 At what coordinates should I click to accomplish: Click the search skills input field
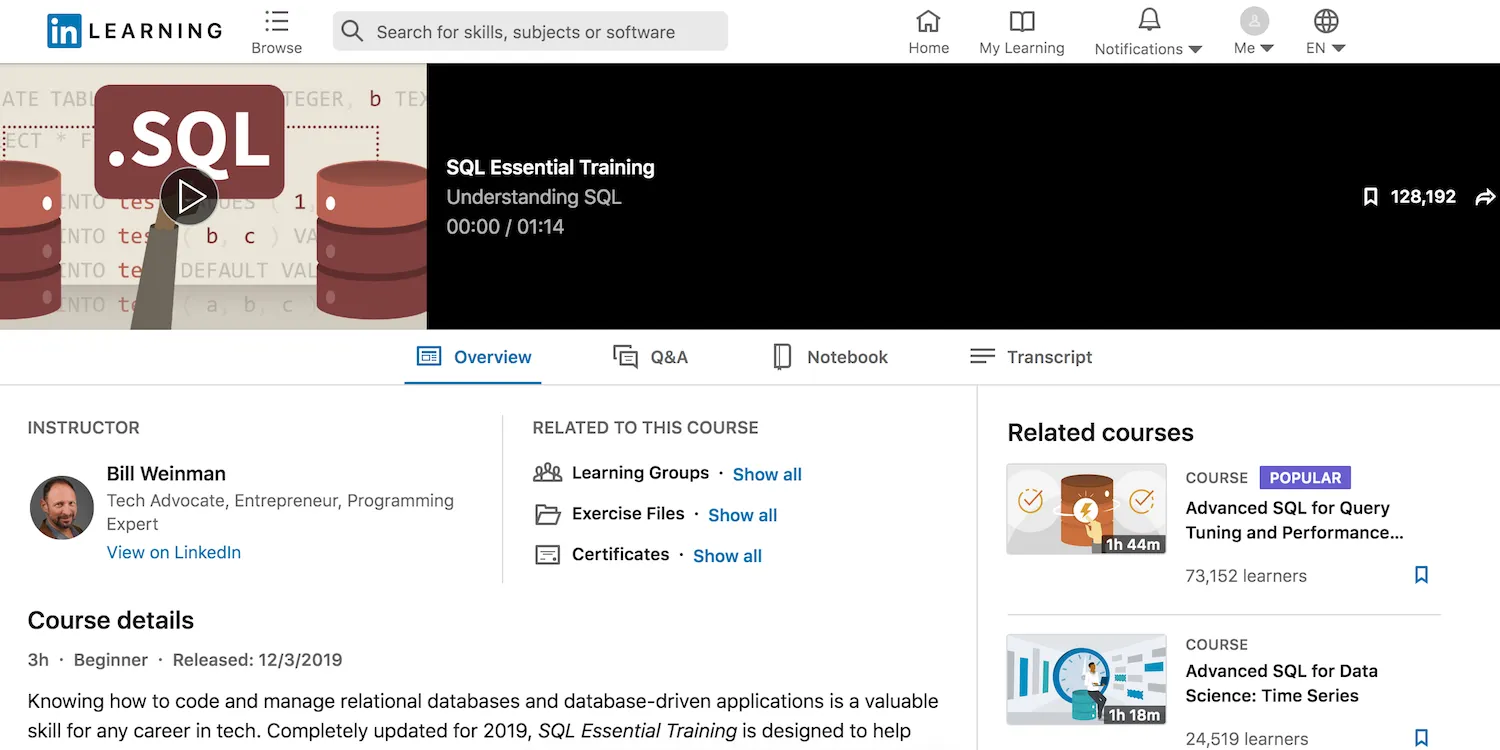click(x=545, y=32)
